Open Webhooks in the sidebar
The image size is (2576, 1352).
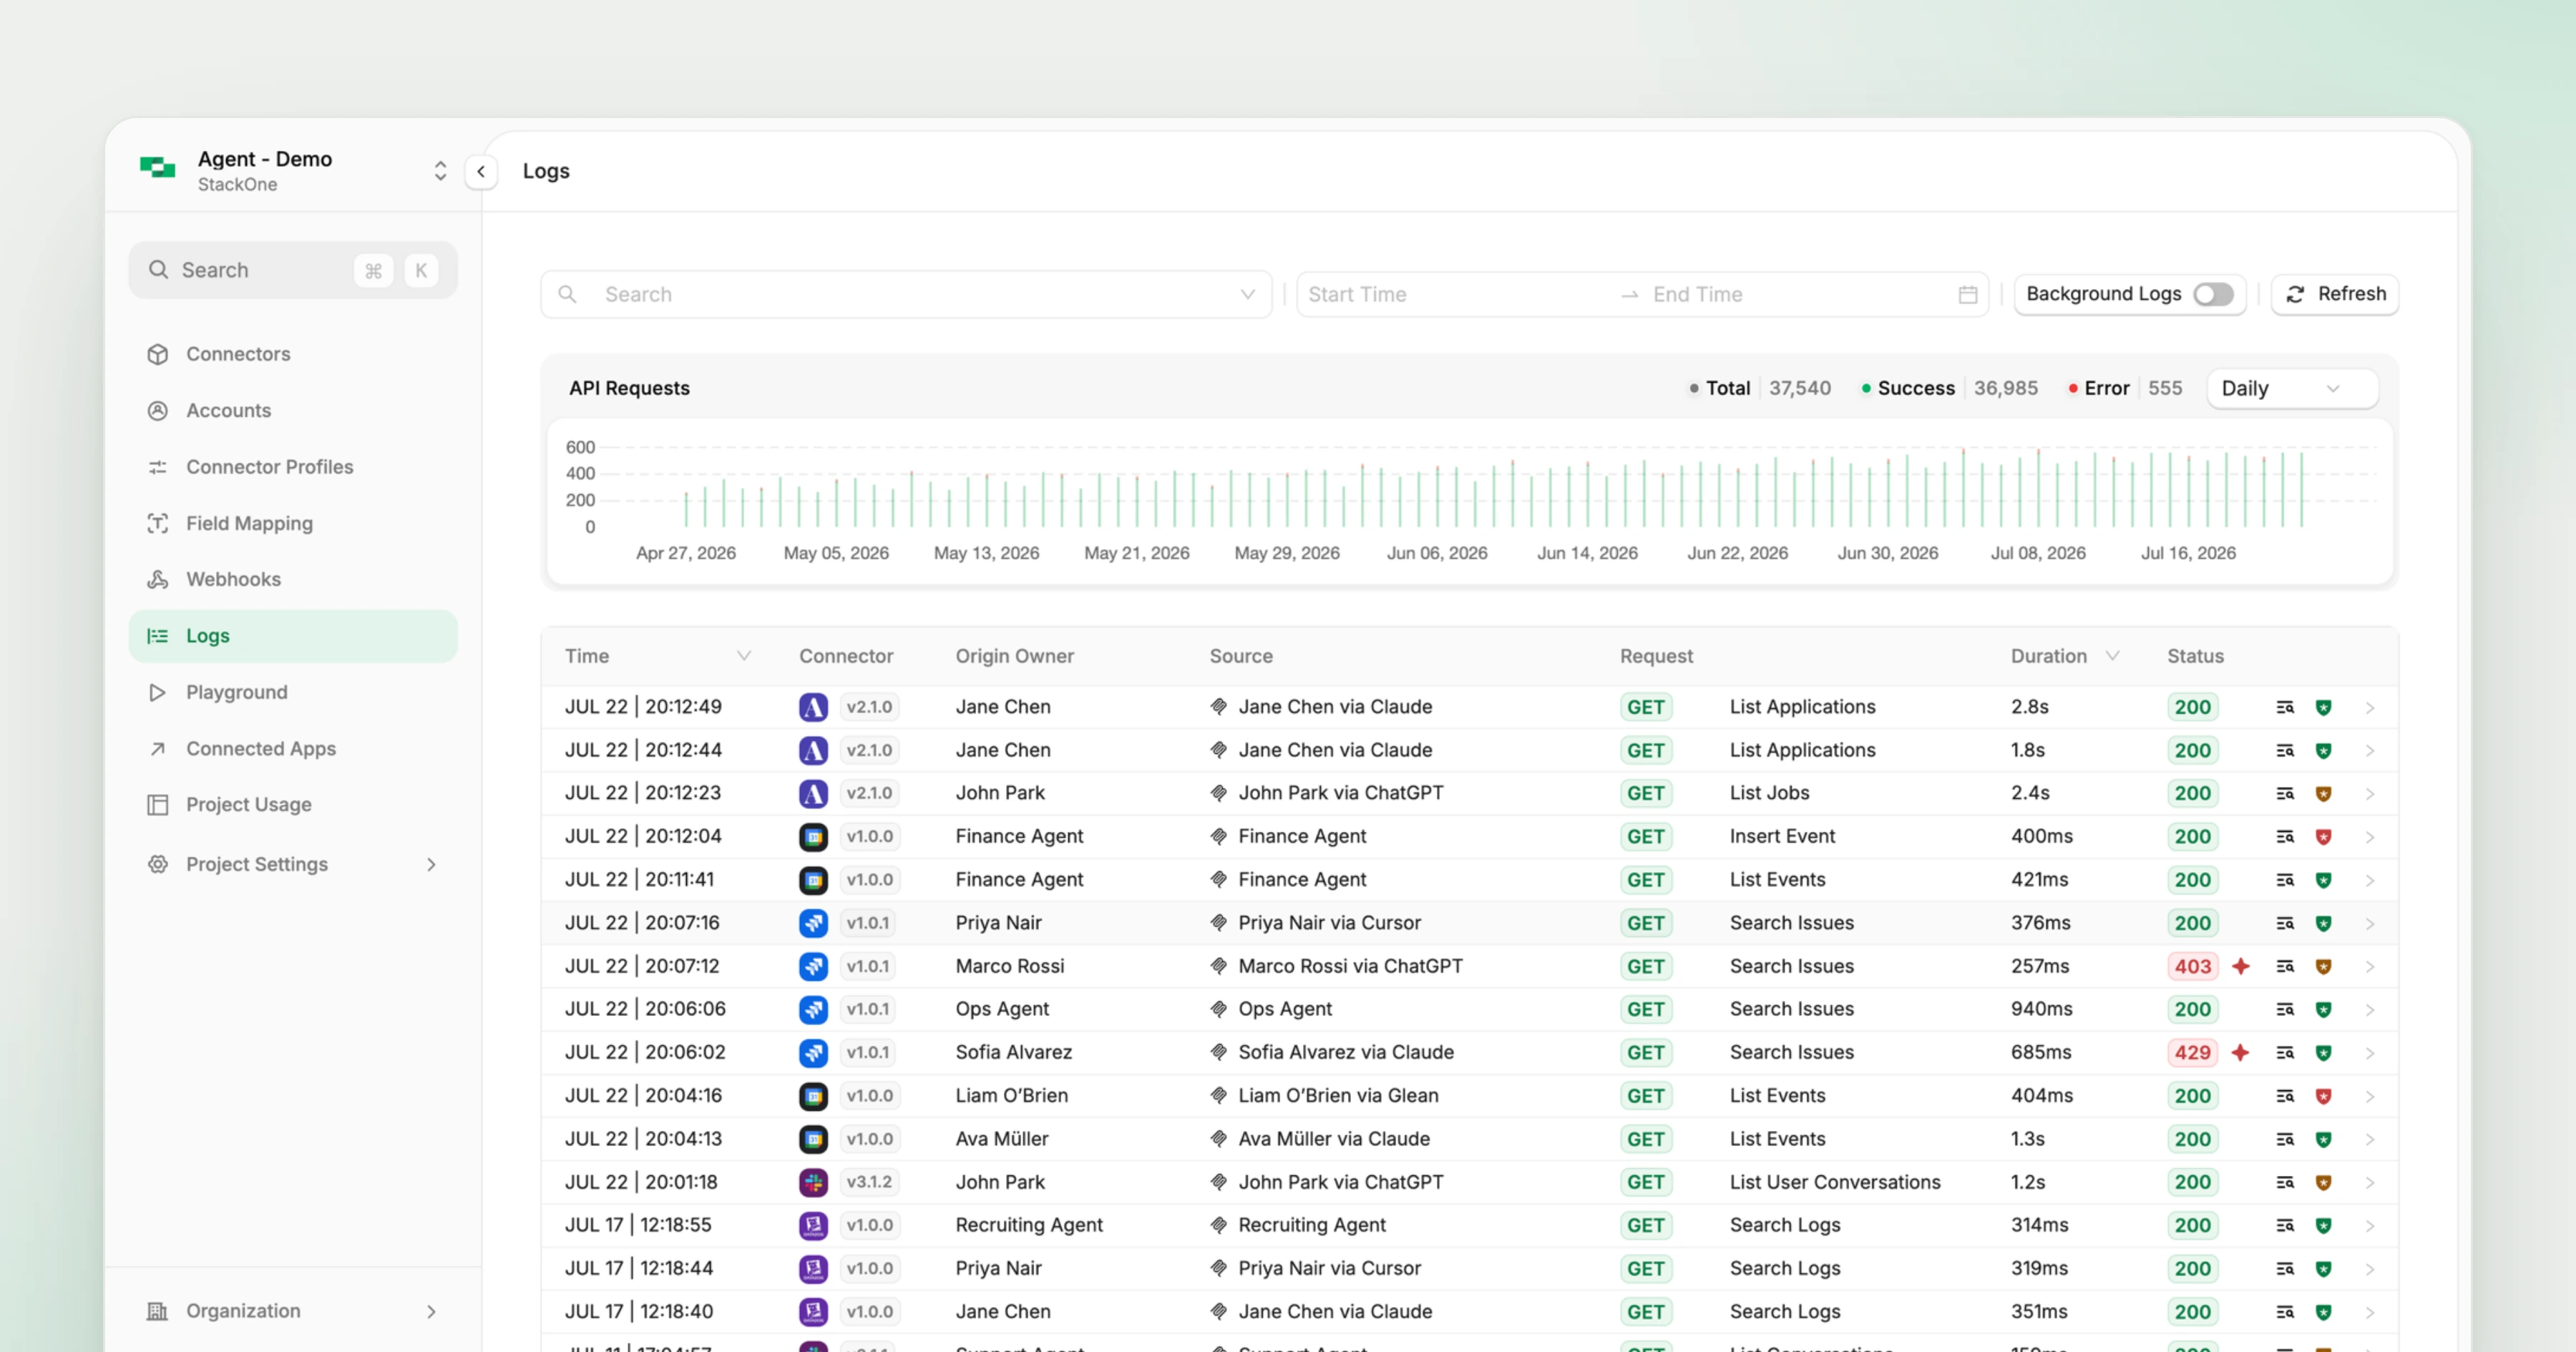293,579
